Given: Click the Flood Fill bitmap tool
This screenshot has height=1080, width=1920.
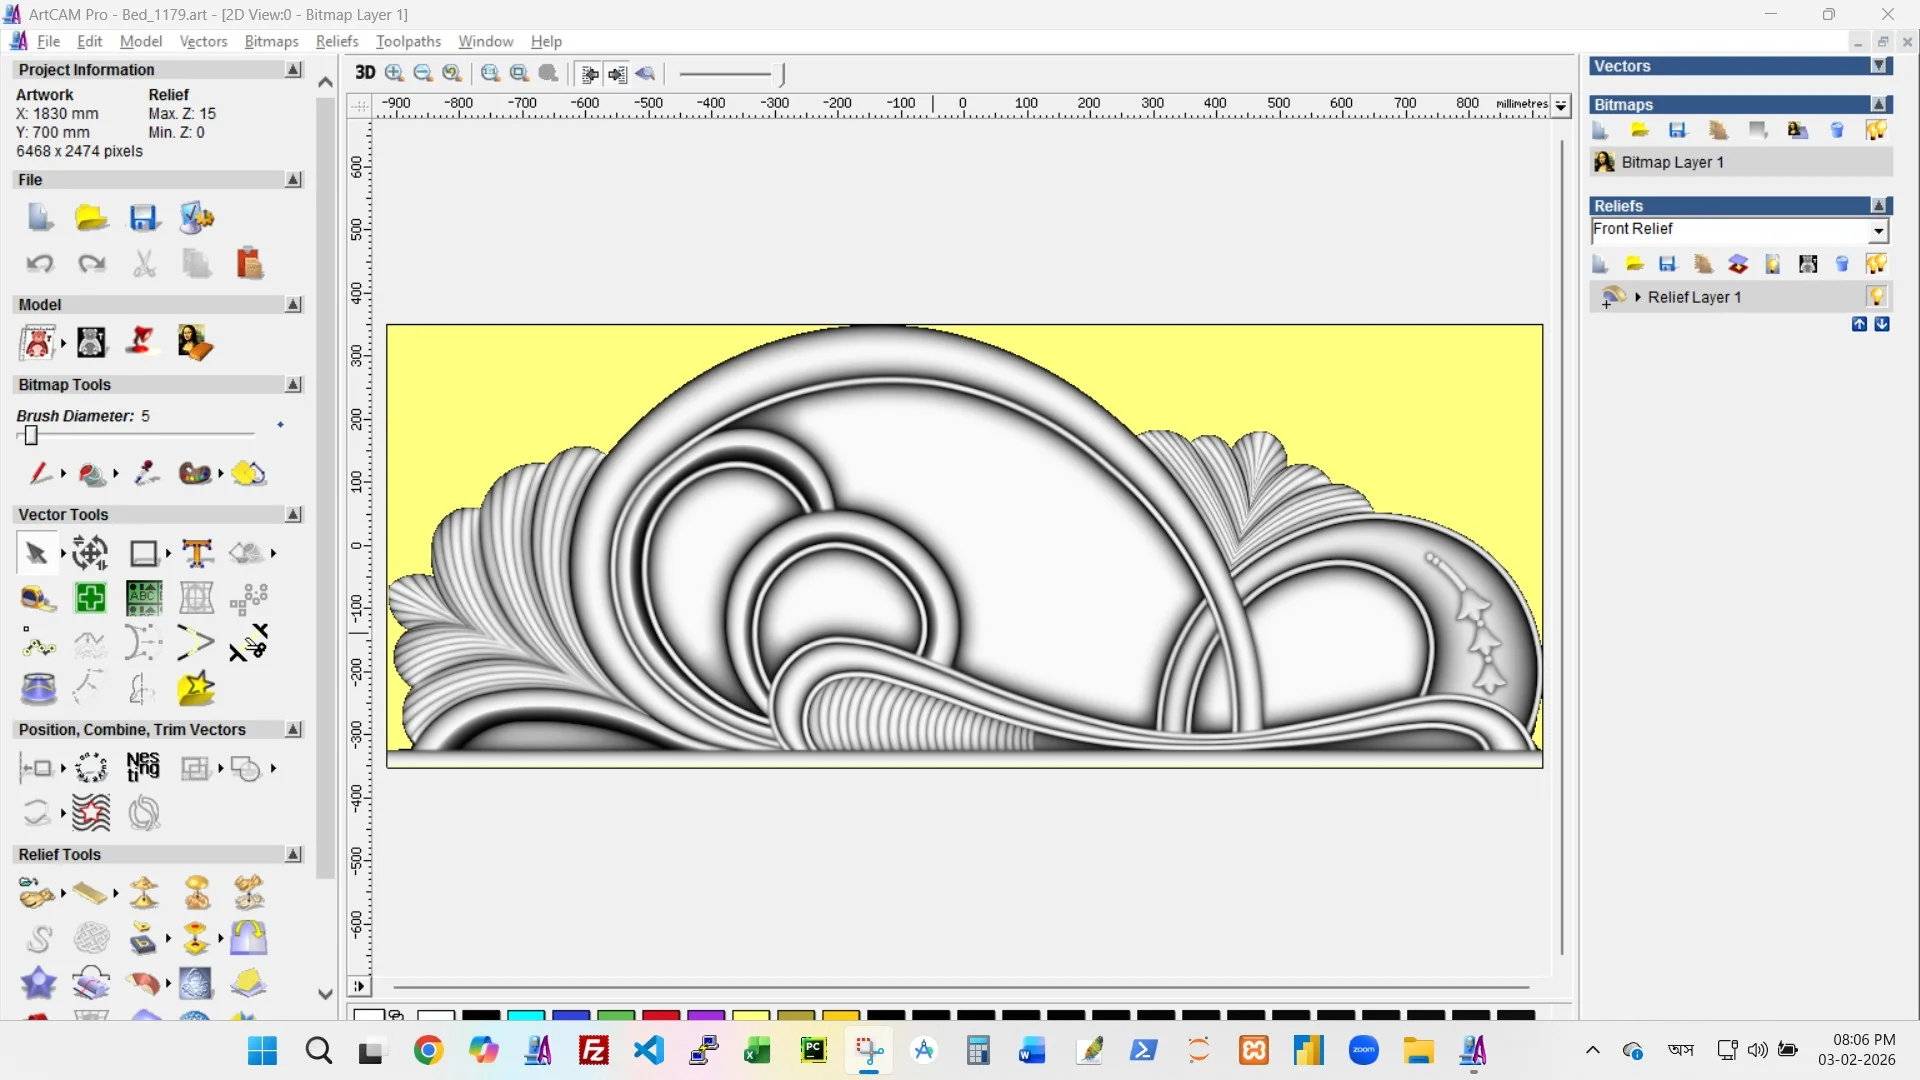Looking at the screenshot, I should (x=92, y=473).
